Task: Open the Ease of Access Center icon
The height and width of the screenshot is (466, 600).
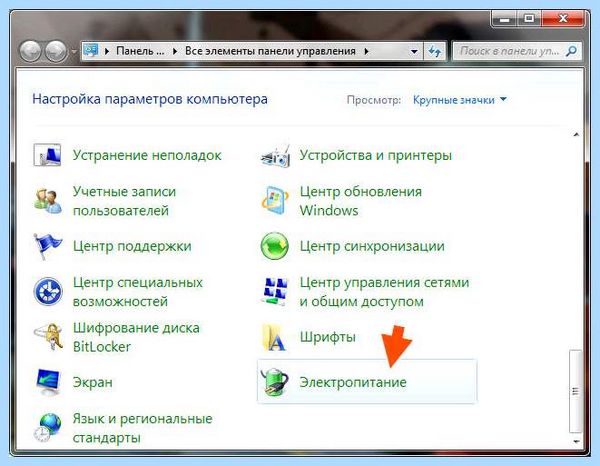Action: coord(48,292)
